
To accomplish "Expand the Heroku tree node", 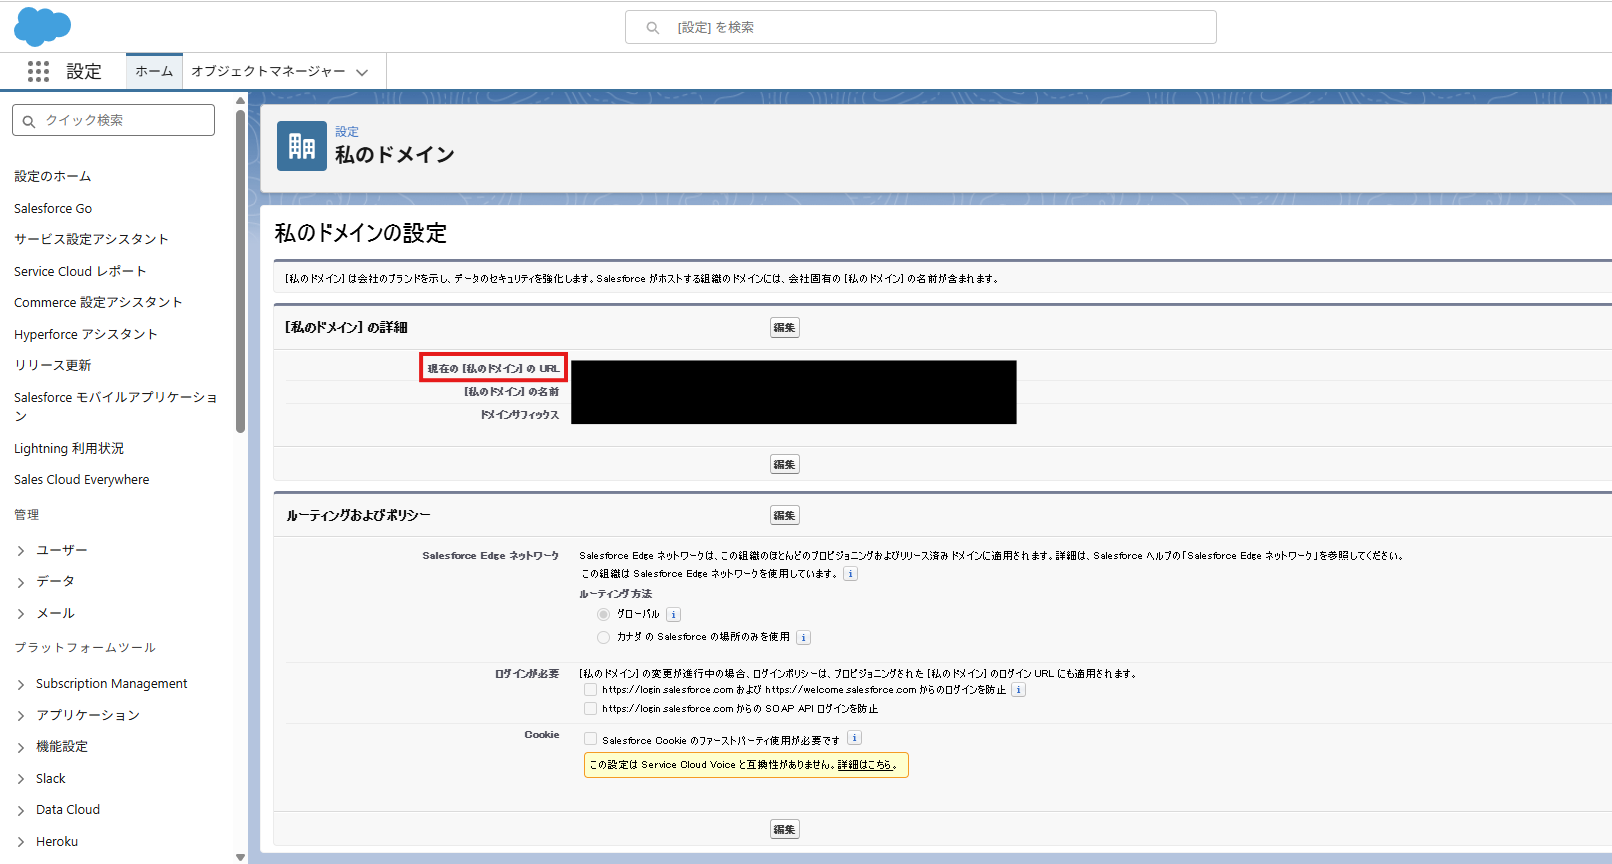I will (x=21, y=842).
